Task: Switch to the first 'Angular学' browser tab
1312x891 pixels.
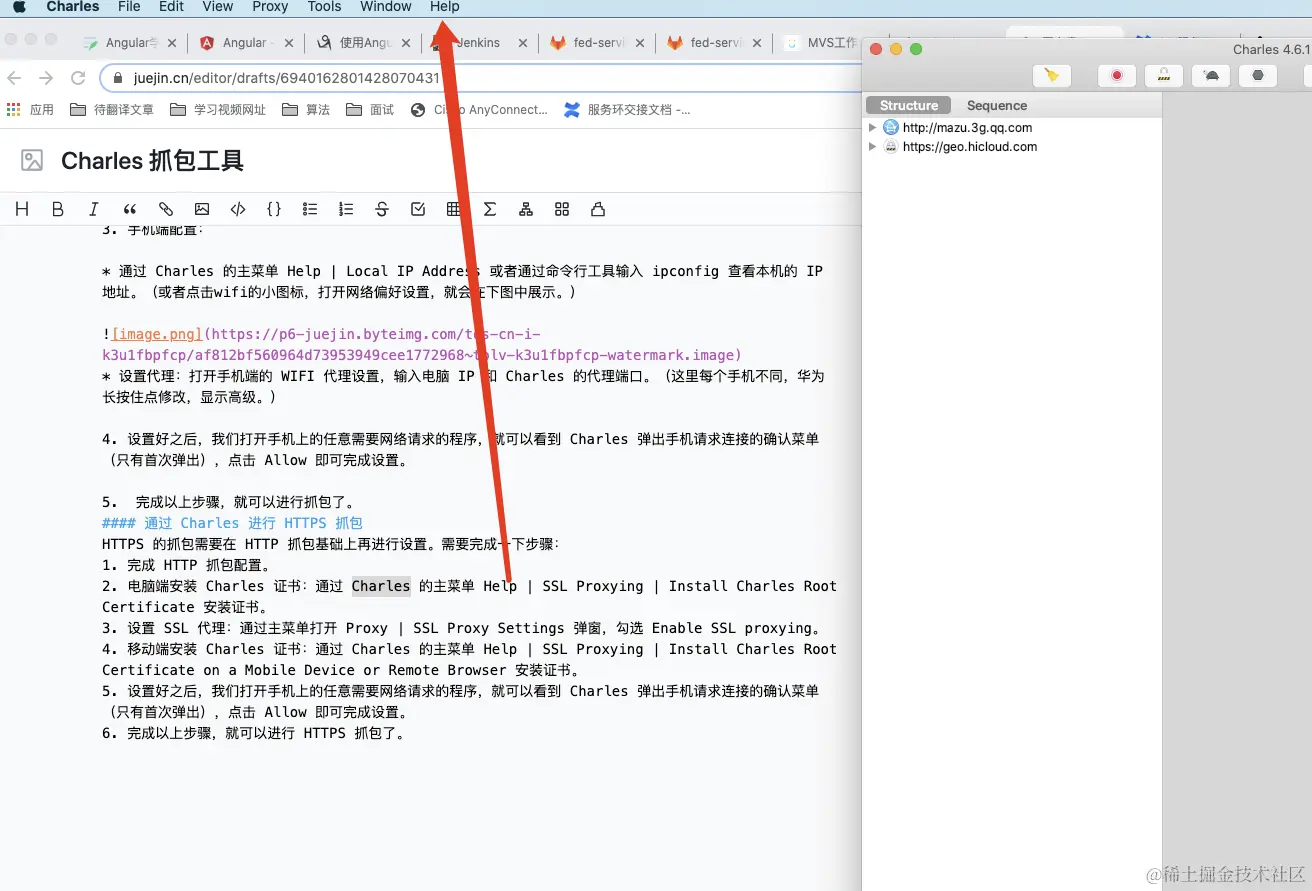Action: pyautogui.click(x=130, y=43)
